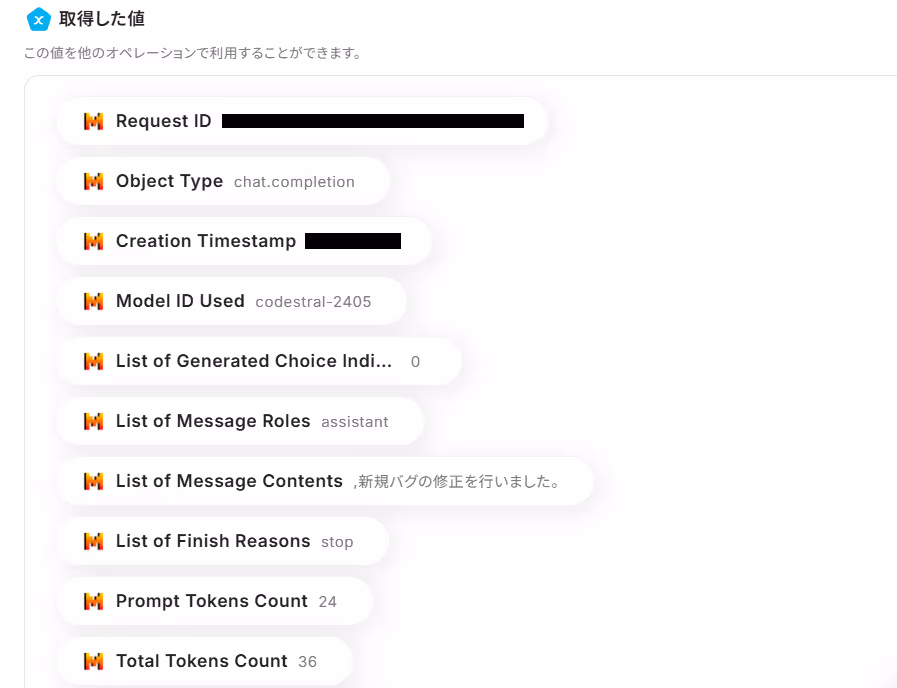Pick the Prompt Tokens Count 24 chip
This screenshot has height=688, width=897.
(215, 601)
